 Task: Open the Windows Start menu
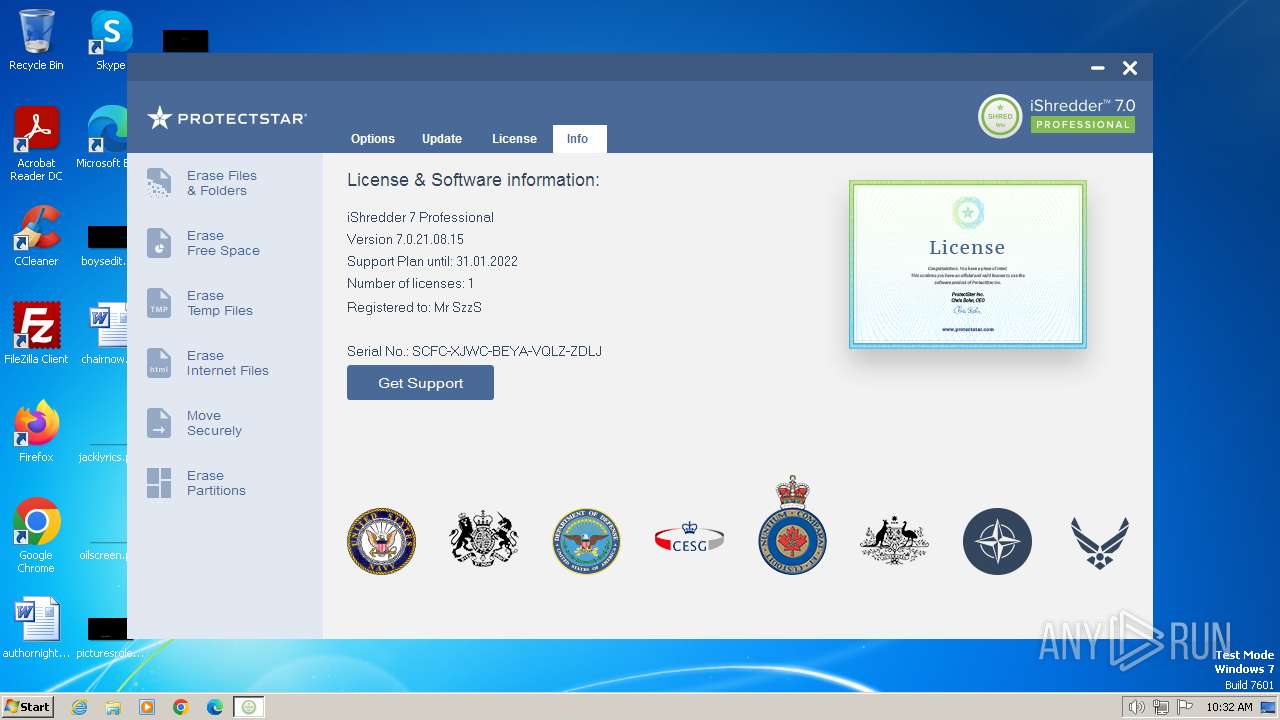pyautogui.click(x=27, y=706)
